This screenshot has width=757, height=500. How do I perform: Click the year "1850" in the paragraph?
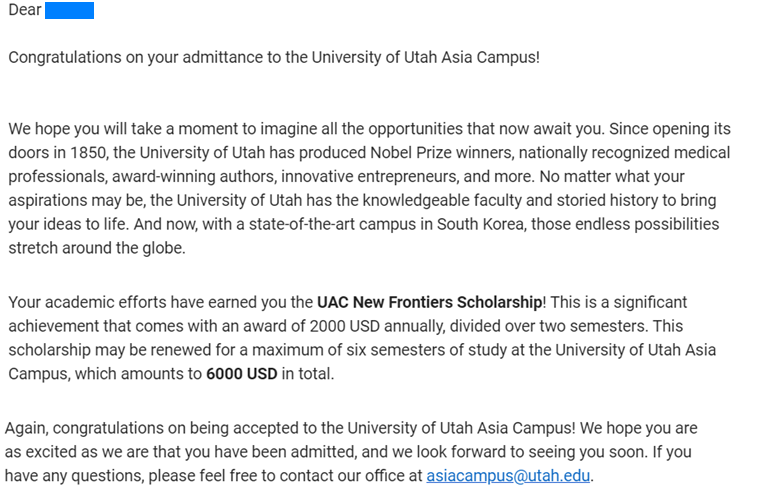click(x=88, y=153)
